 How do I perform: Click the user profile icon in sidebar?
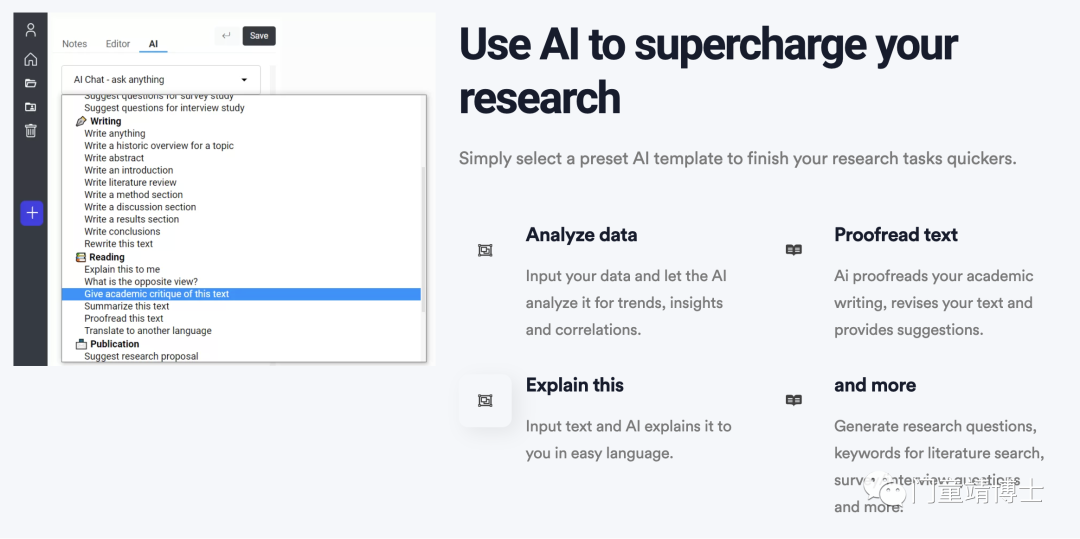[30, 30]
